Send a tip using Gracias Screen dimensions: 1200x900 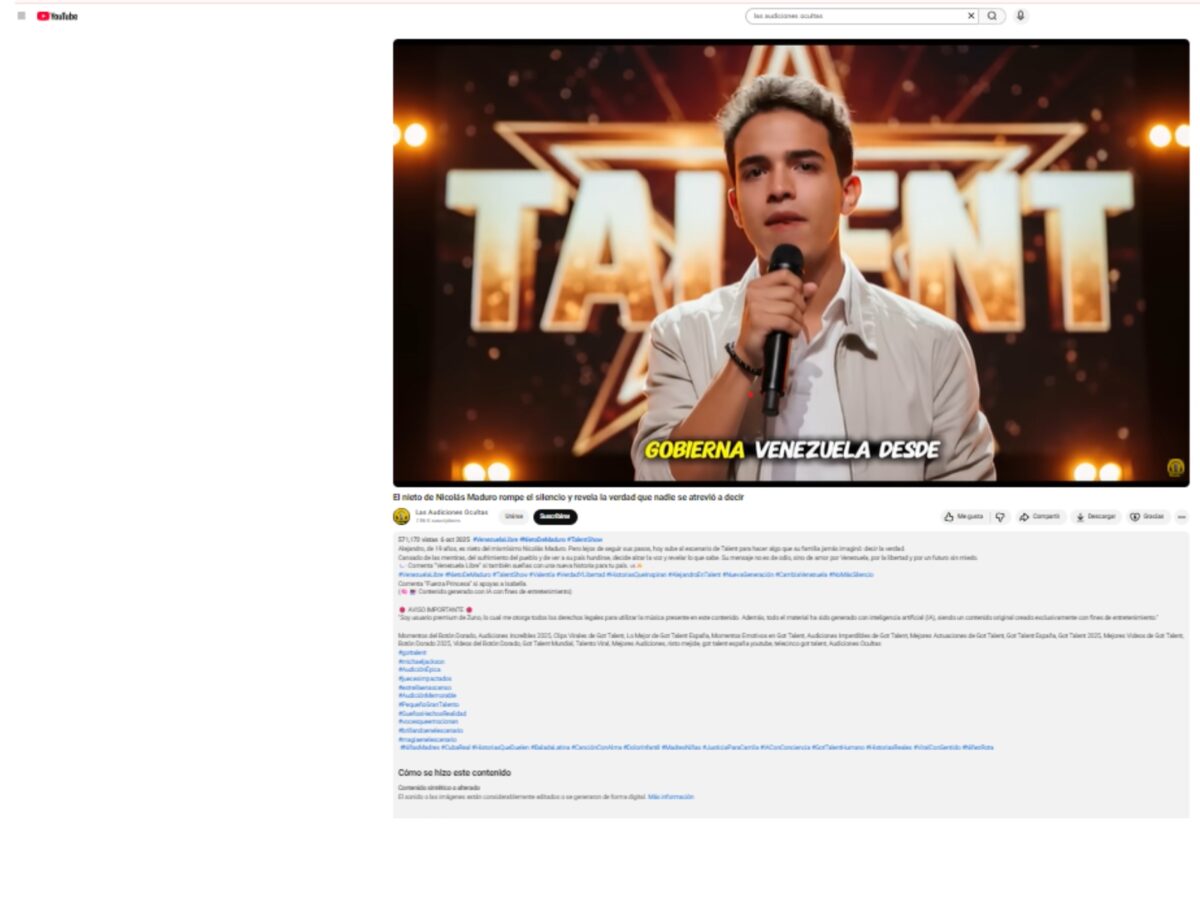coord(1147,517)
